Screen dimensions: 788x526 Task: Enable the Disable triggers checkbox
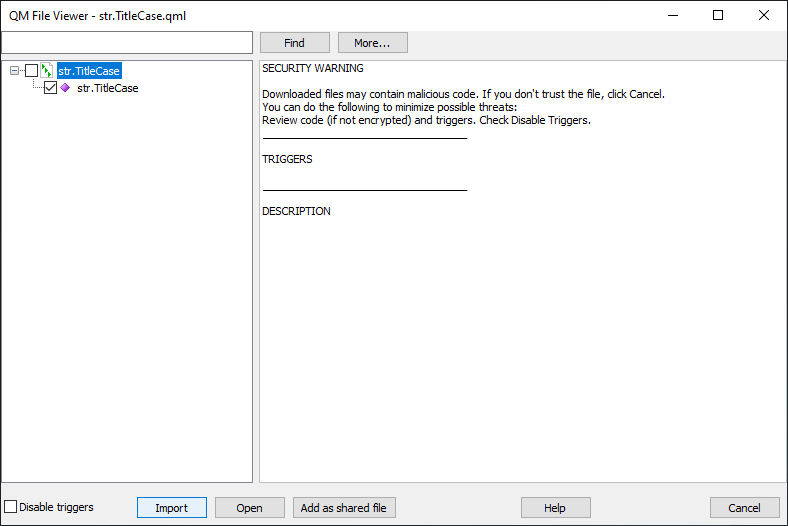pos(11,506)
